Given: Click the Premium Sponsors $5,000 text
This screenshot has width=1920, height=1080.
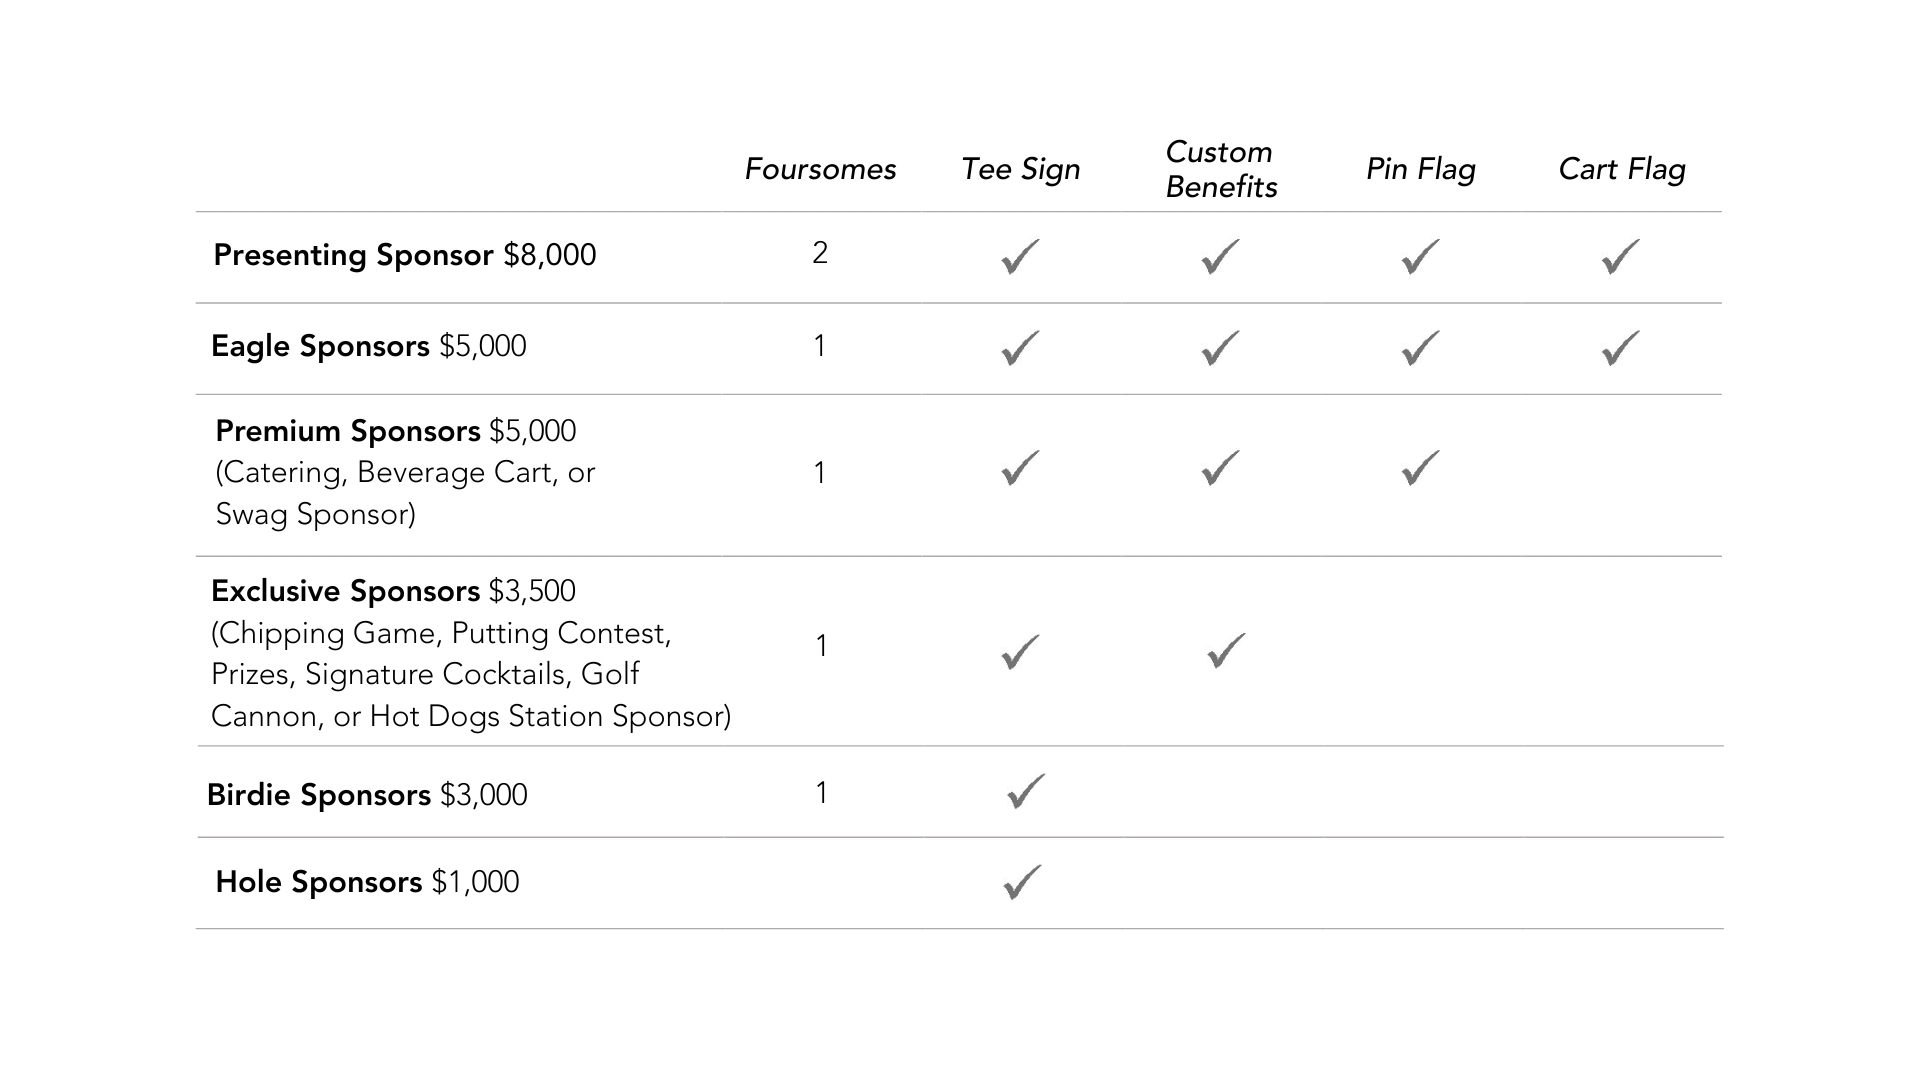Looking at the screenshot, I should pos(396,431).
